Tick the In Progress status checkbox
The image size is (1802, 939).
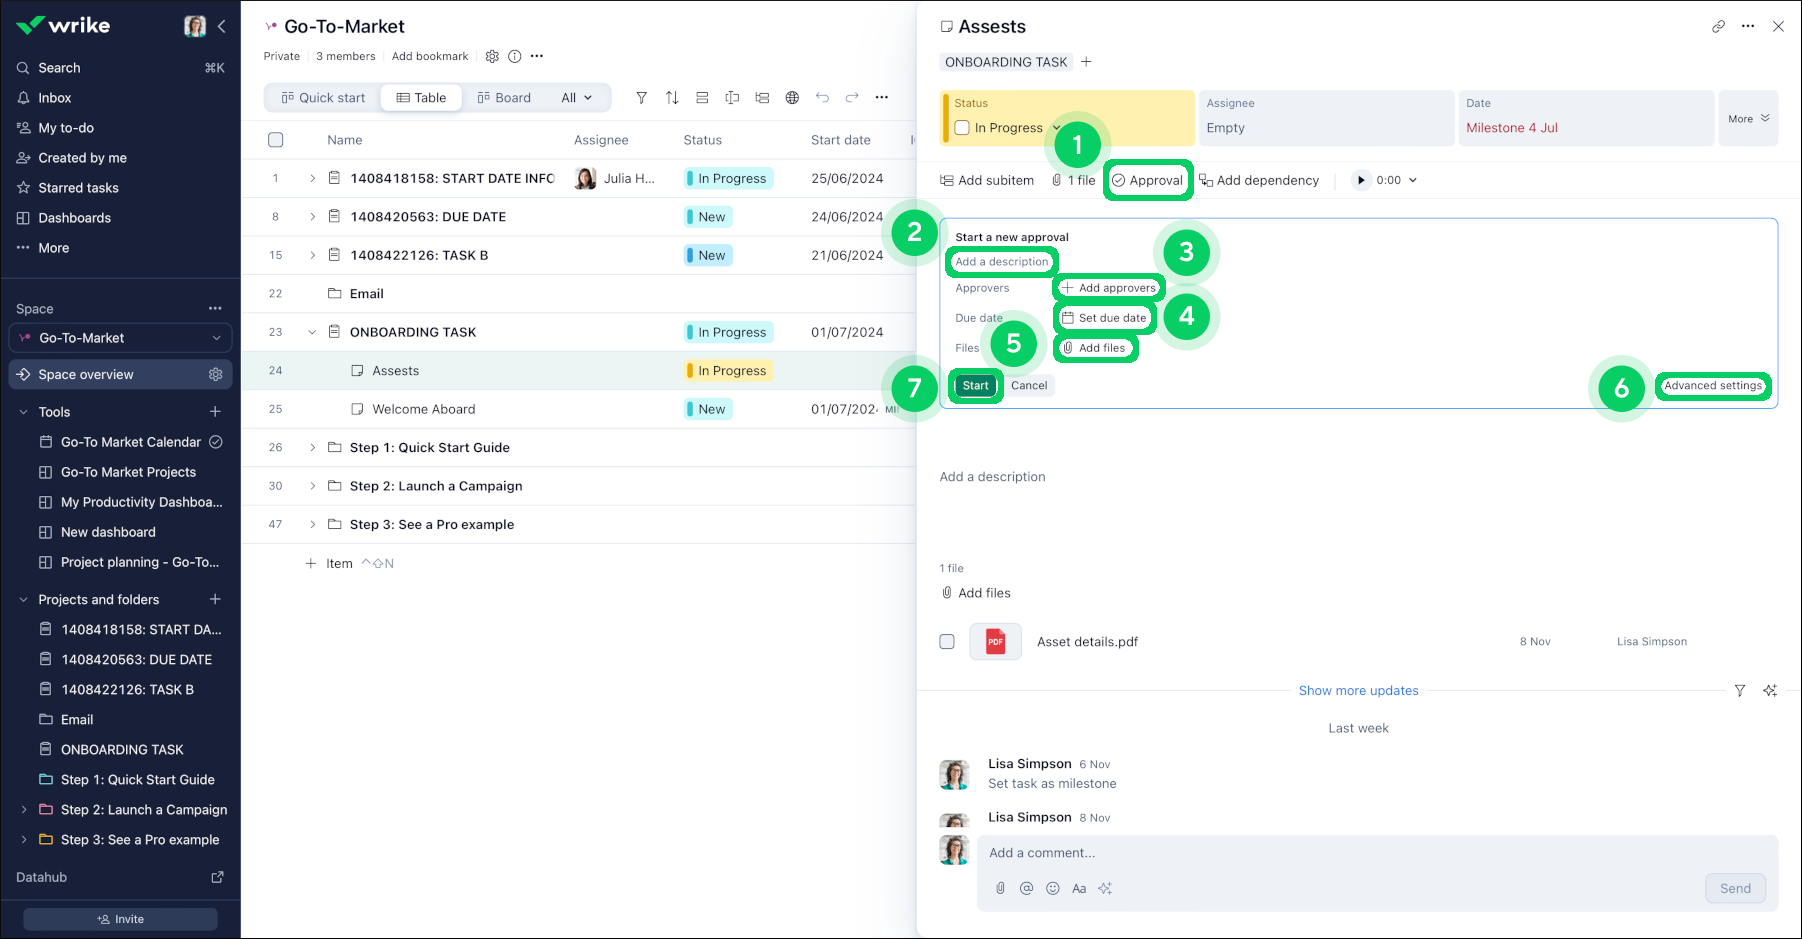coord(962,128)
